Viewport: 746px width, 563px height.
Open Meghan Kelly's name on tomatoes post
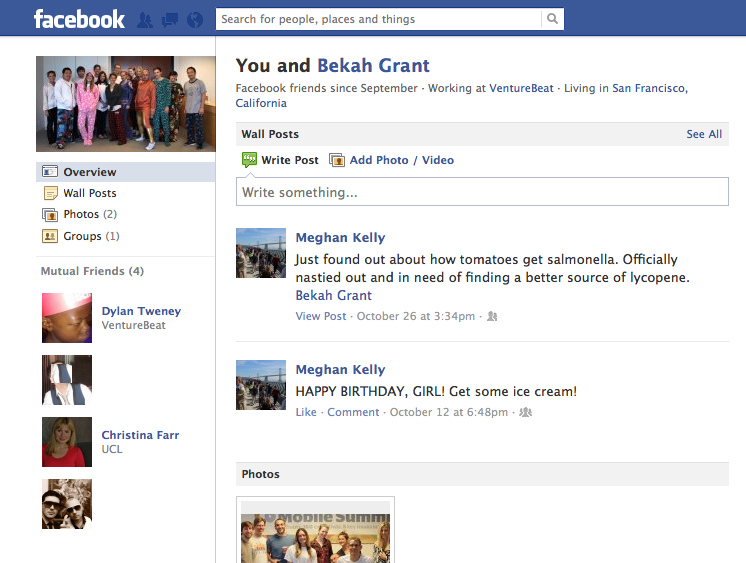click(340, 237)
